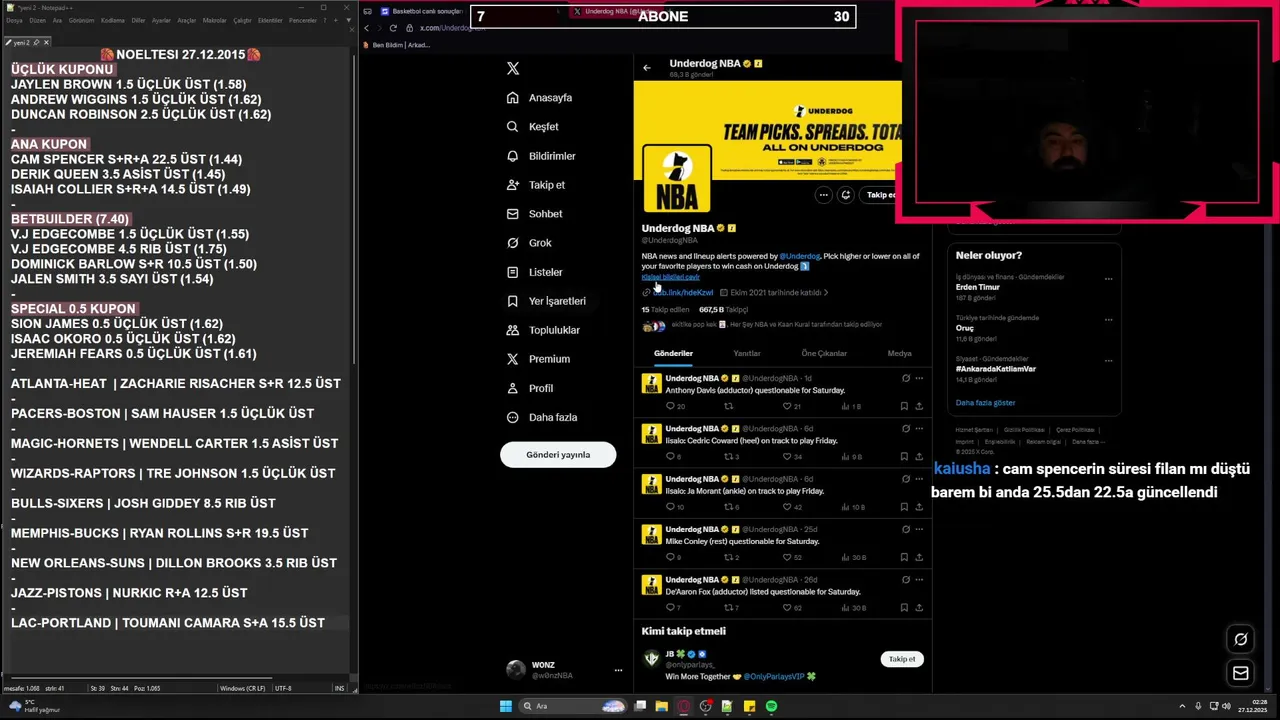1280x720 pixels.
Task: Click the back arrow on Underdog NBA profile
Action: click(x=647, y=68)
